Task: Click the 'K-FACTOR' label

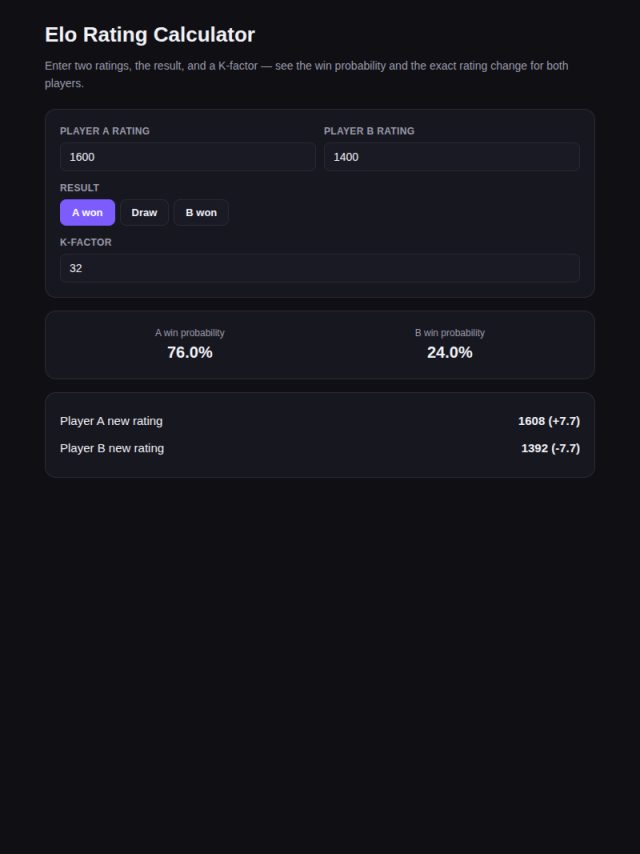Action: tap(86, 242)
